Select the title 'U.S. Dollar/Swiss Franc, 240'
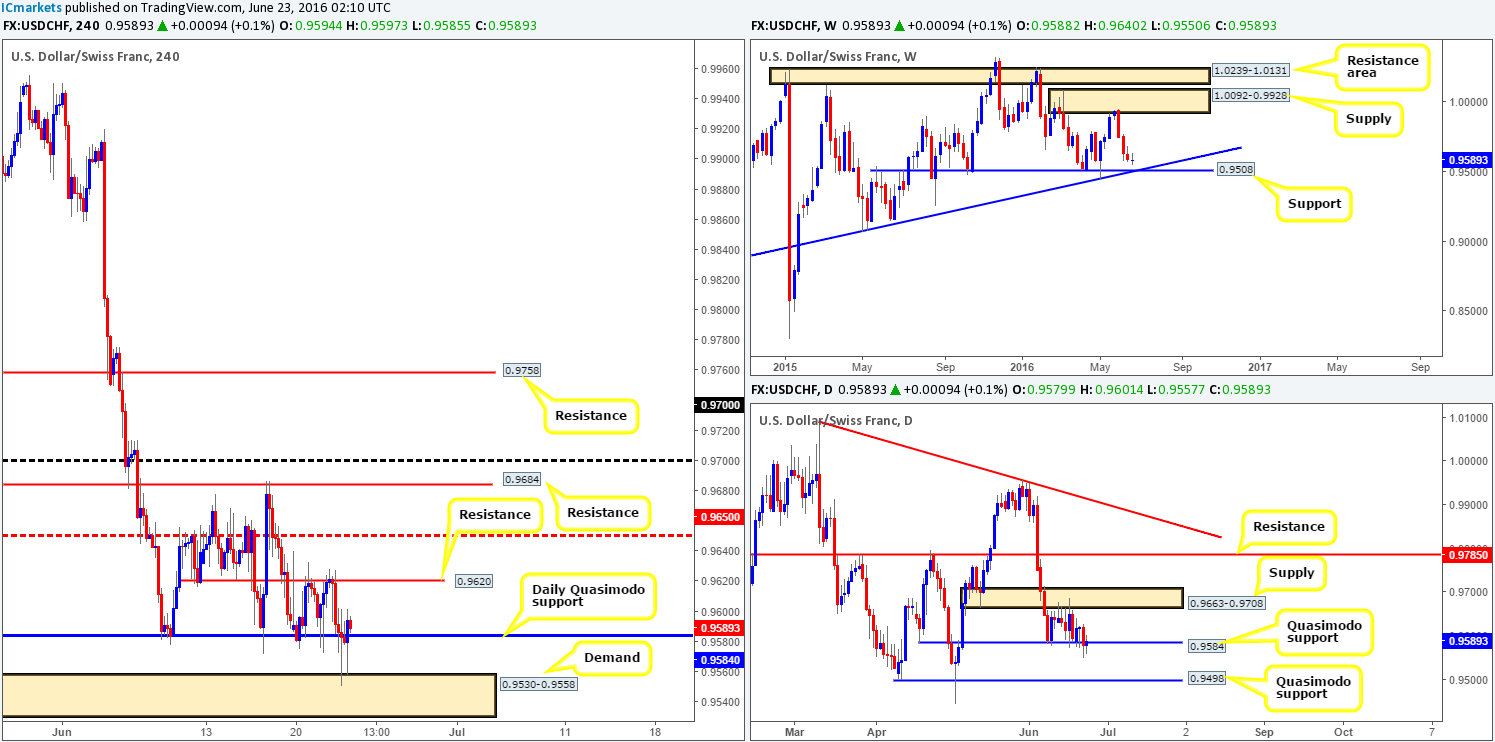Image resolution: width=1495 pixels, height=742 pixels. point(95,57)
